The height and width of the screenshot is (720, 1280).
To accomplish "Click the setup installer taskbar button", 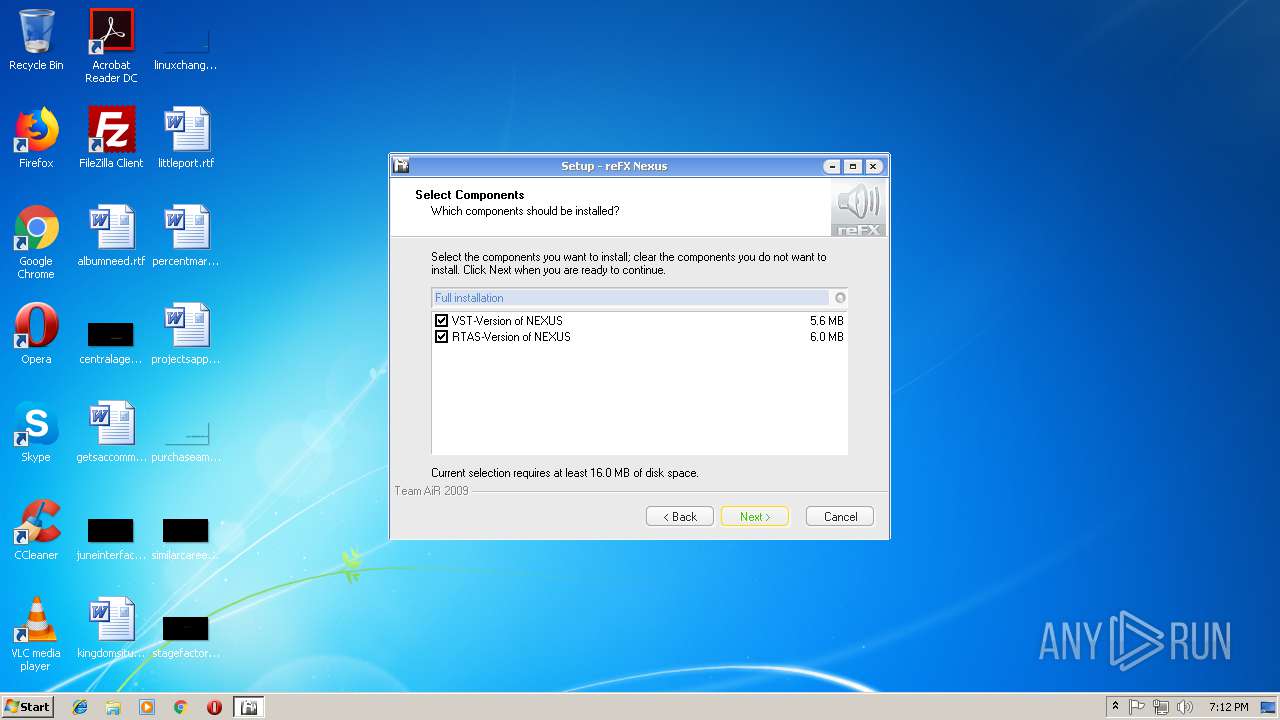I will click(249, 707).
